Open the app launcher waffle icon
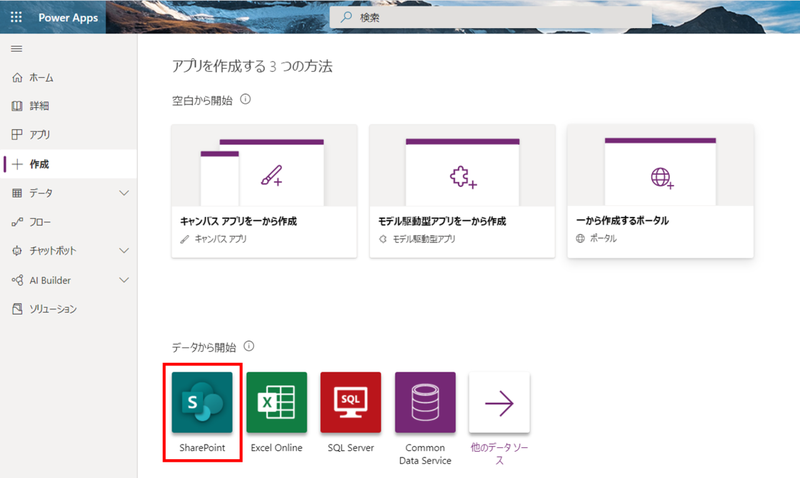The width and height of the screenshot is (800, 478). pyautogui.click(x=16, y=17)
